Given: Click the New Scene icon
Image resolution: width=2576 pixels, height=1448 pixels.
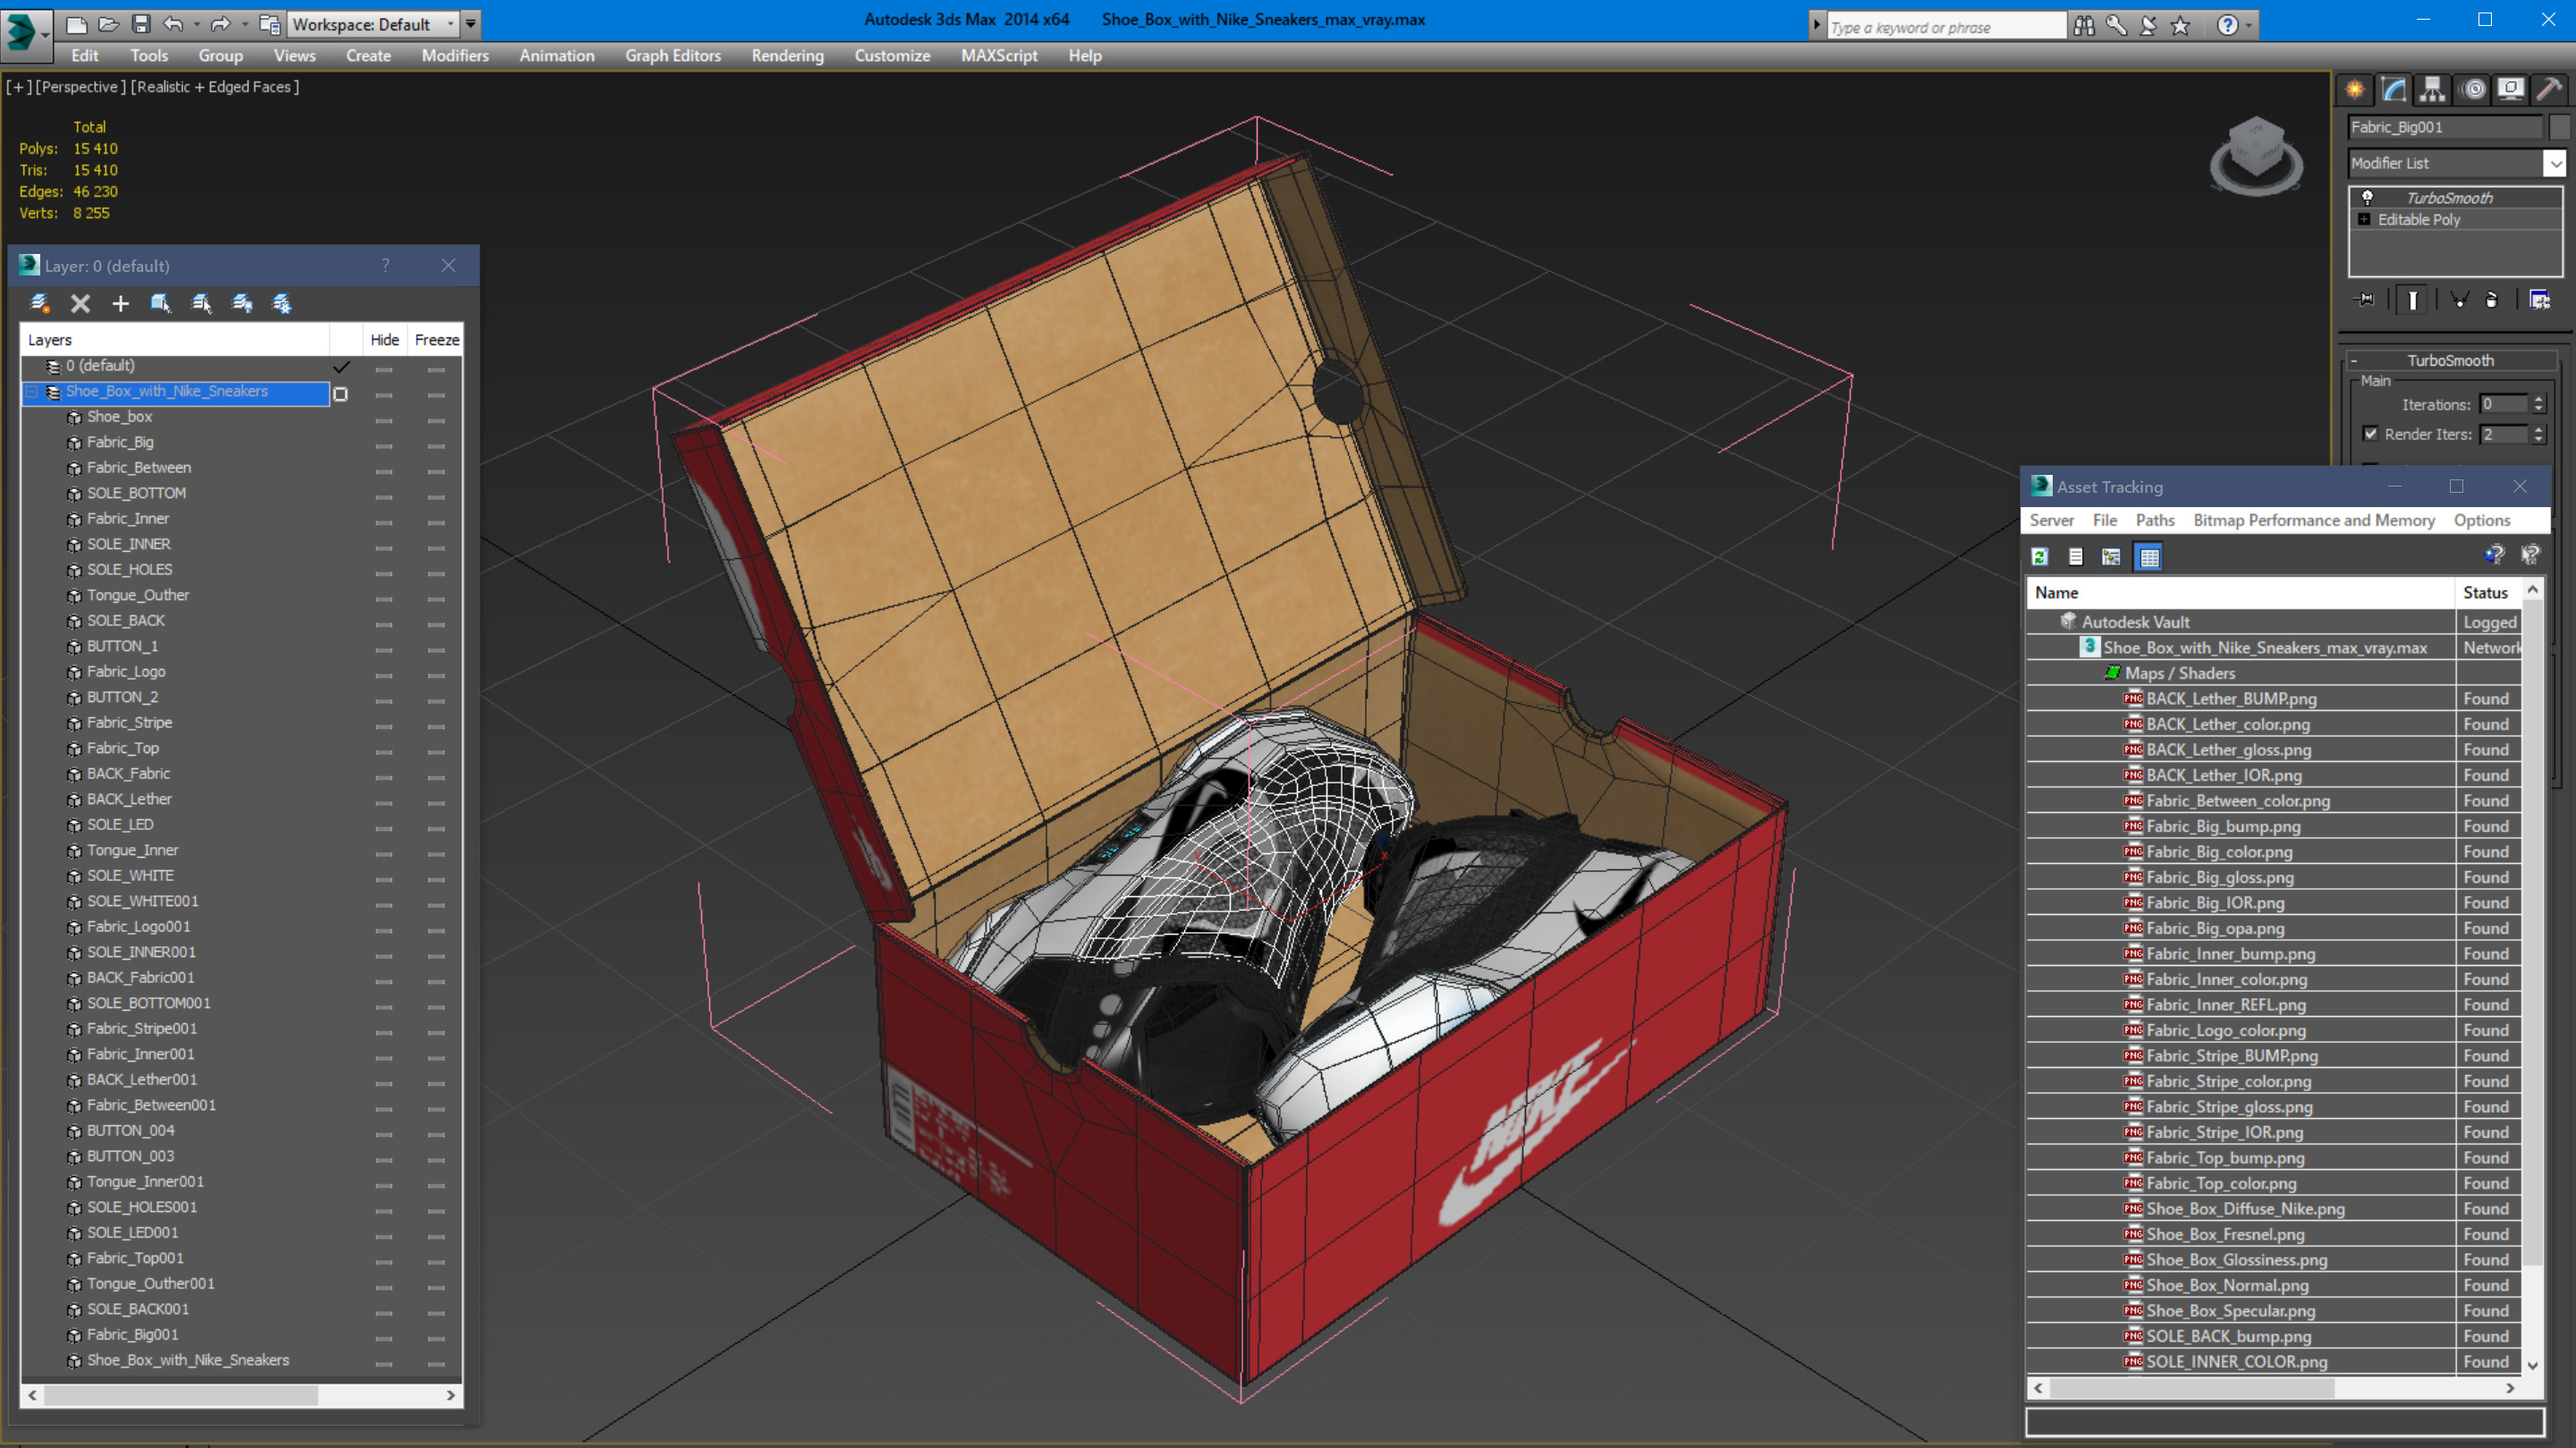Looking at the screenshot, I should [x=76, y=24].
